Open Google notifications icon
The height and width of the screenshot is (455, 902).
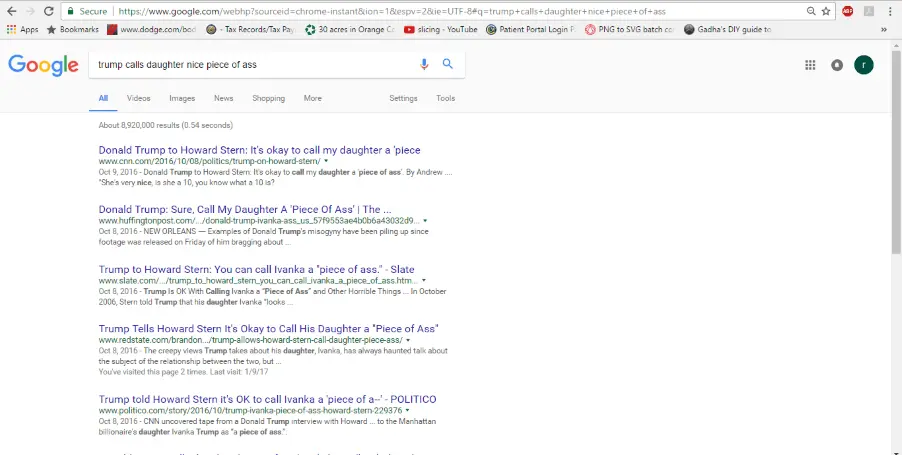(x=837, y=65)
